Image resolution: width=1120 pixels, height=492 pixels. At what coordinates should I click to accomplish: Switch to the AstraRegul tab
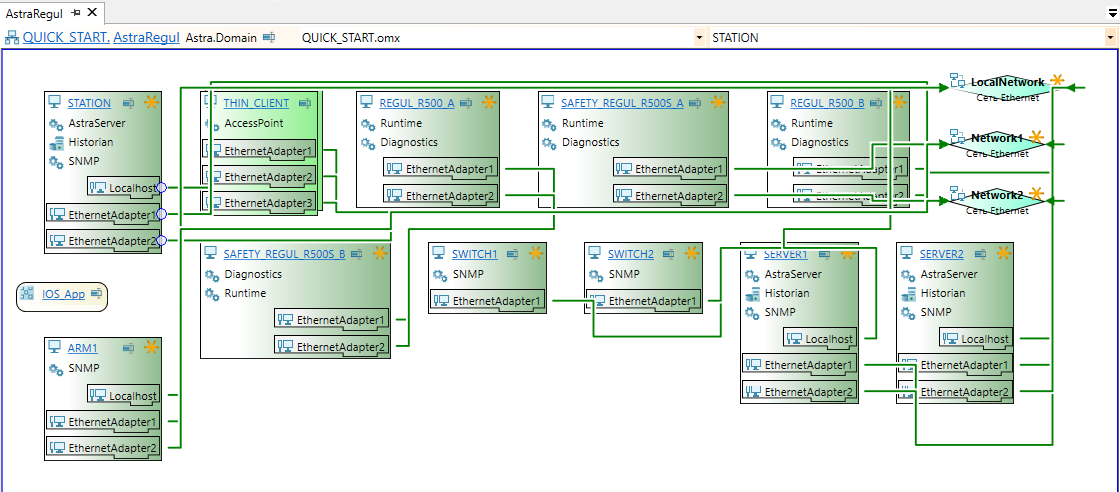[x=35, y=13]
